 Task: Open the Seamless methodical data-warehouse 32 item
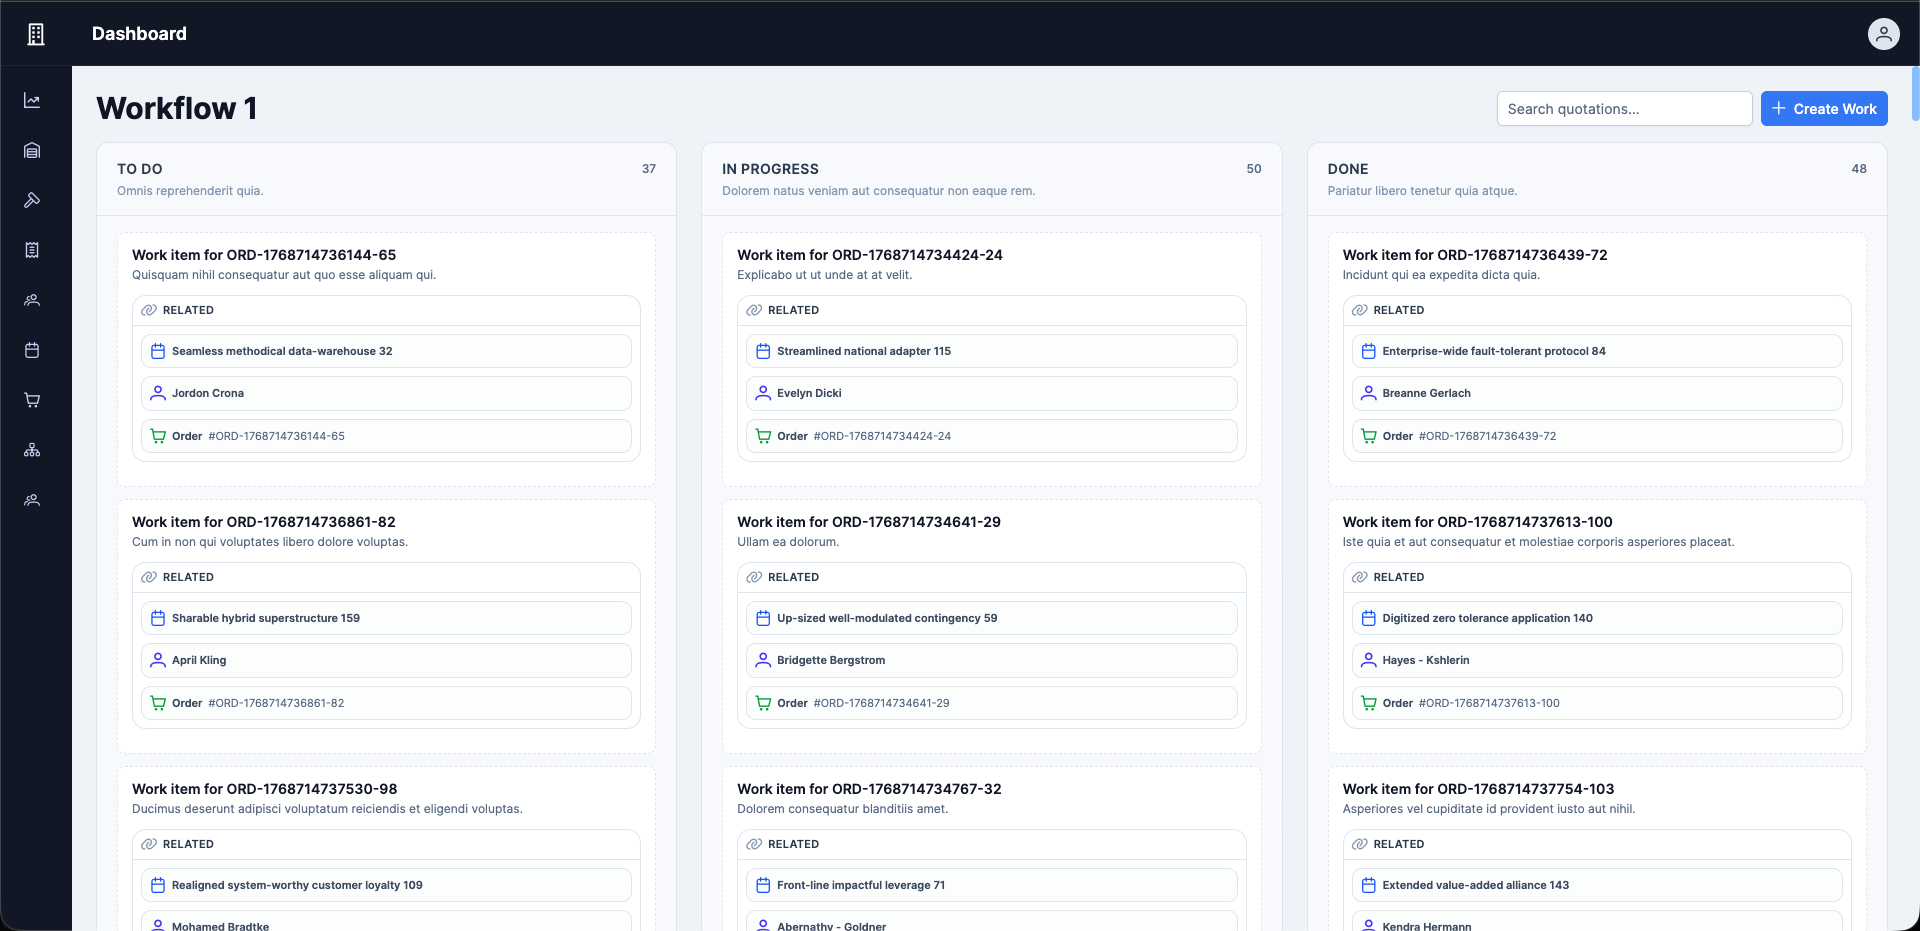[x=385, y=351]
